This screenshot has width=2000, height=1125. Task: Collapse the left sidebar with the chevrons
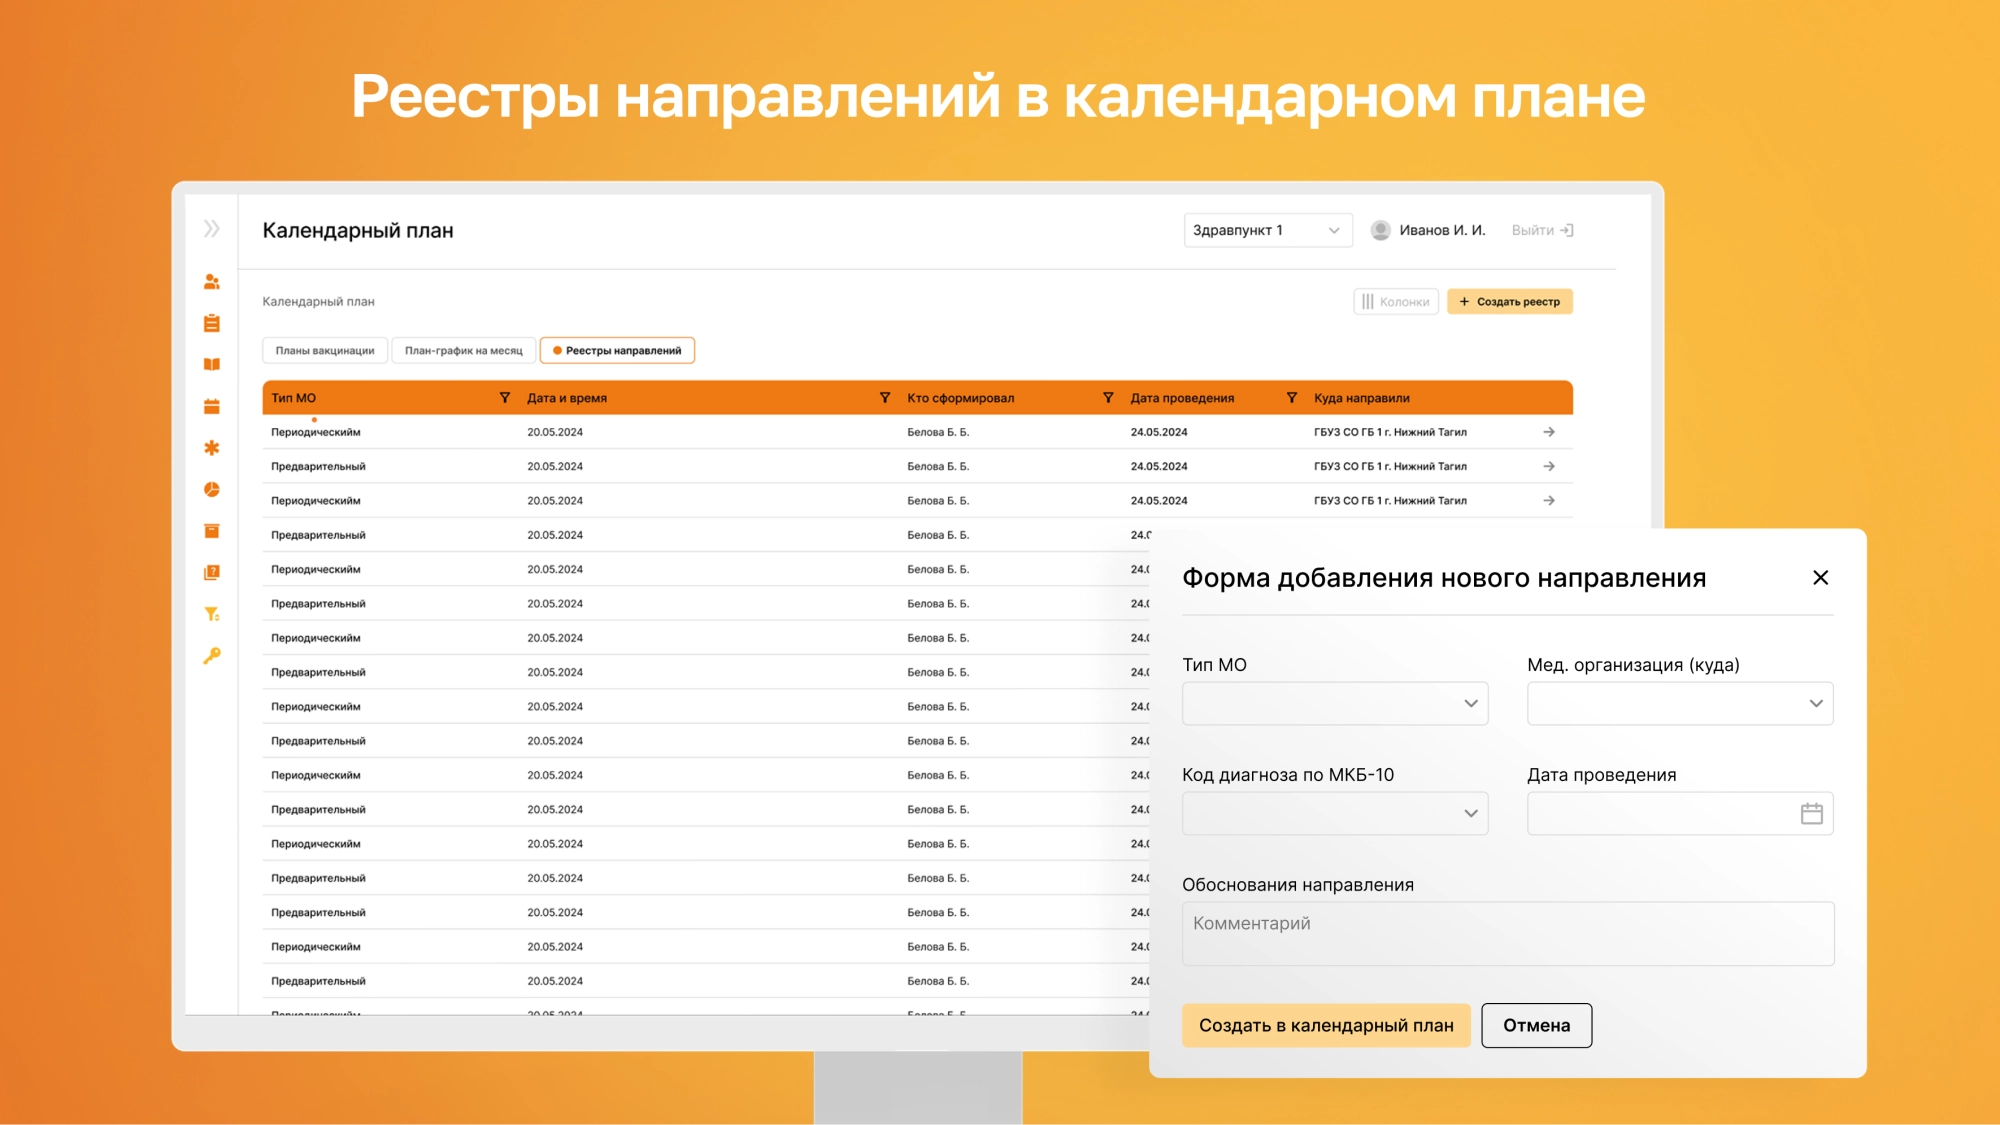(x=211, y=228)
